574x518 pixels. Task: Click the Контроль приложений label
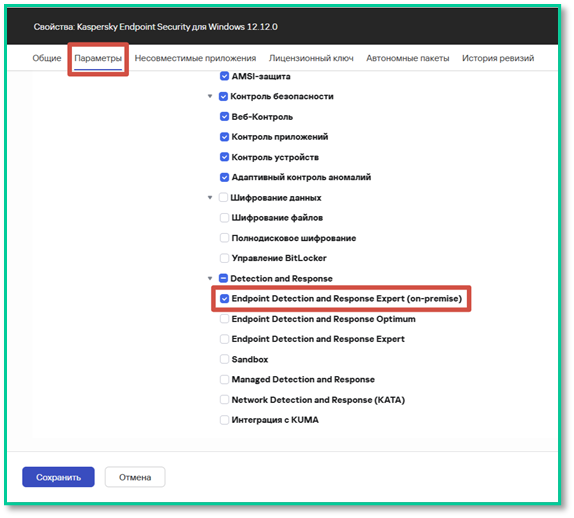[x=280, y=137]
